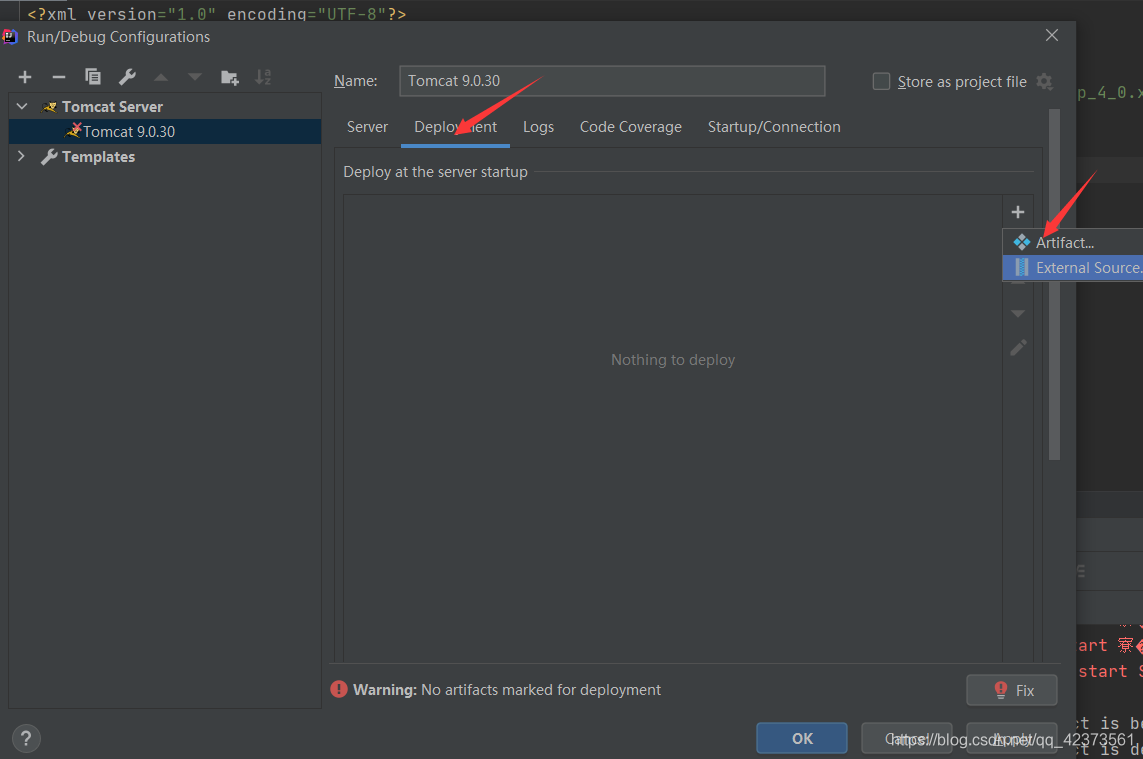The image size is (1143, 759).
Task: Click the Warning: No artifacts marked text
Action: [507, 690]
